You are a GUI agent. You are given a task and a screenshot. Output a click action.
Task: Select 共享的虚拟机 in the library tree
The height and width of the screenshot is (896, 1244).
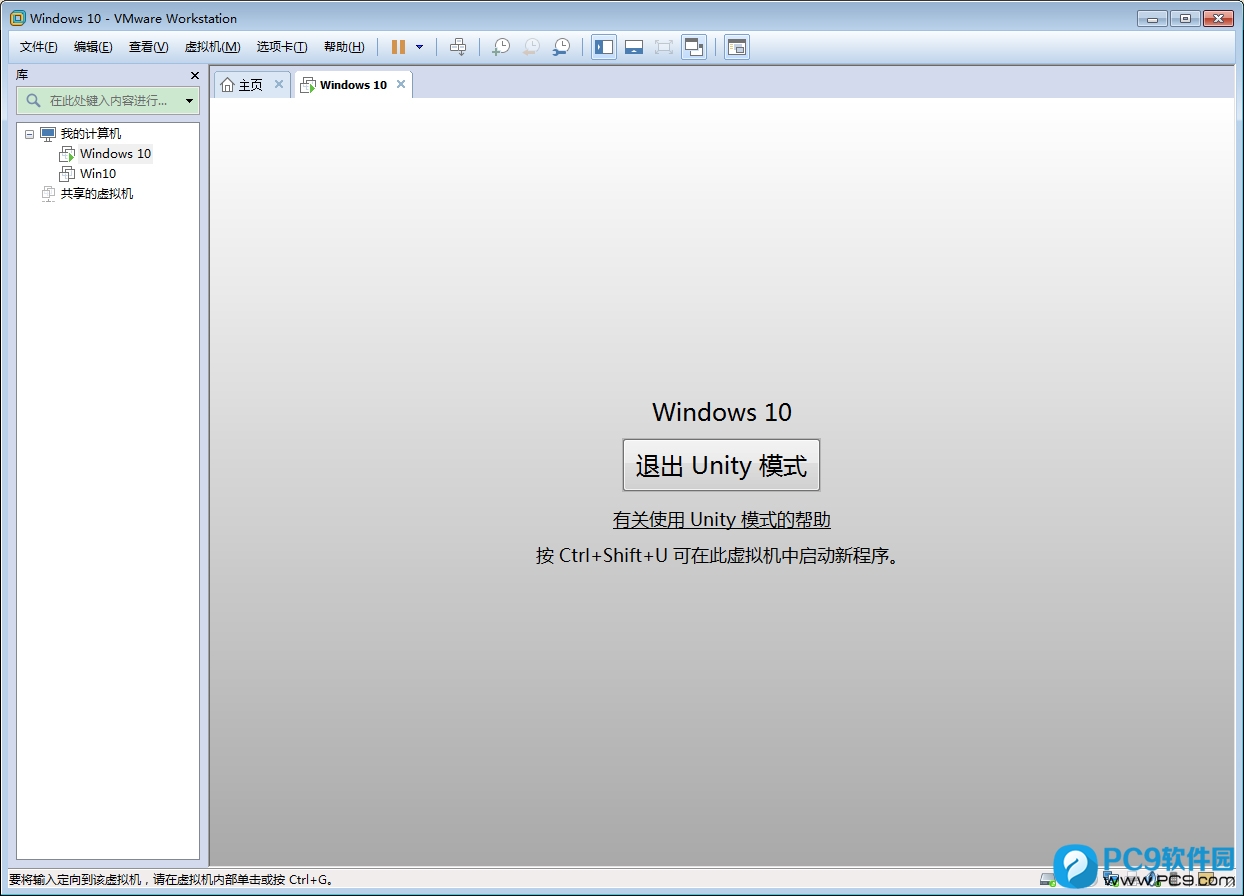coord(97,194)
